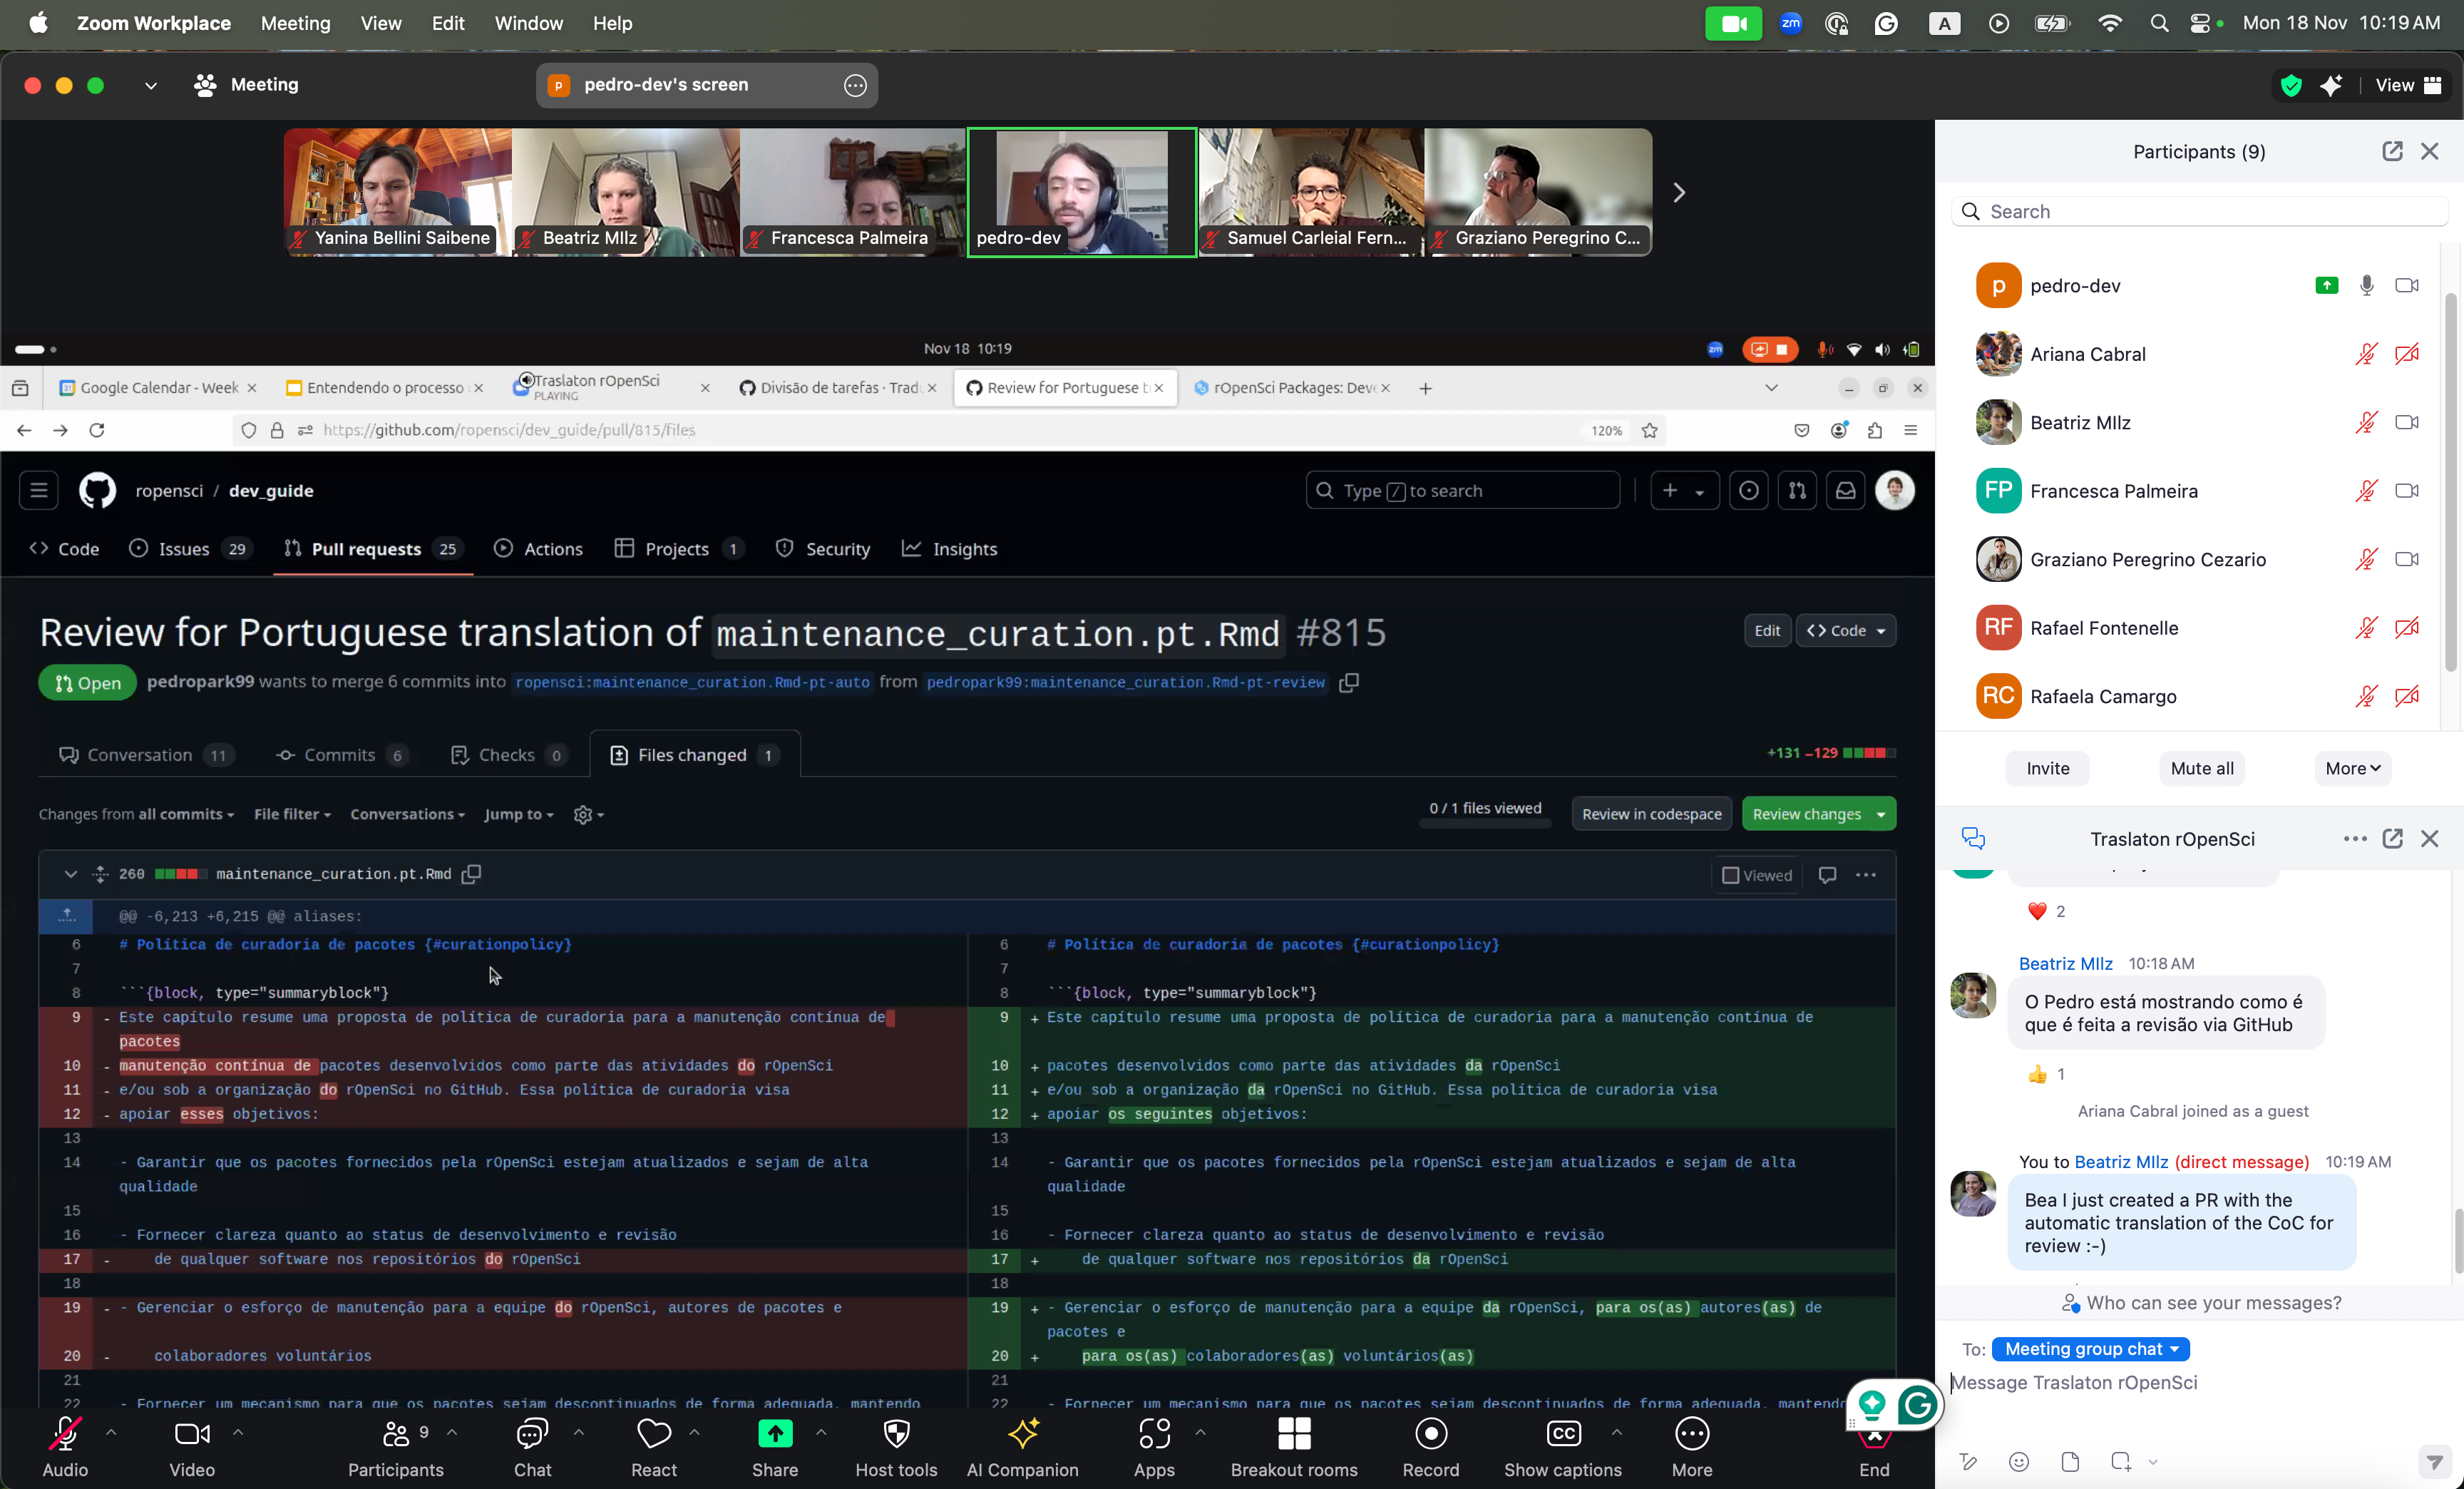Open the File filter dropdown
This screenshot has height=1489, width=2464.
[x=292, y=814]
